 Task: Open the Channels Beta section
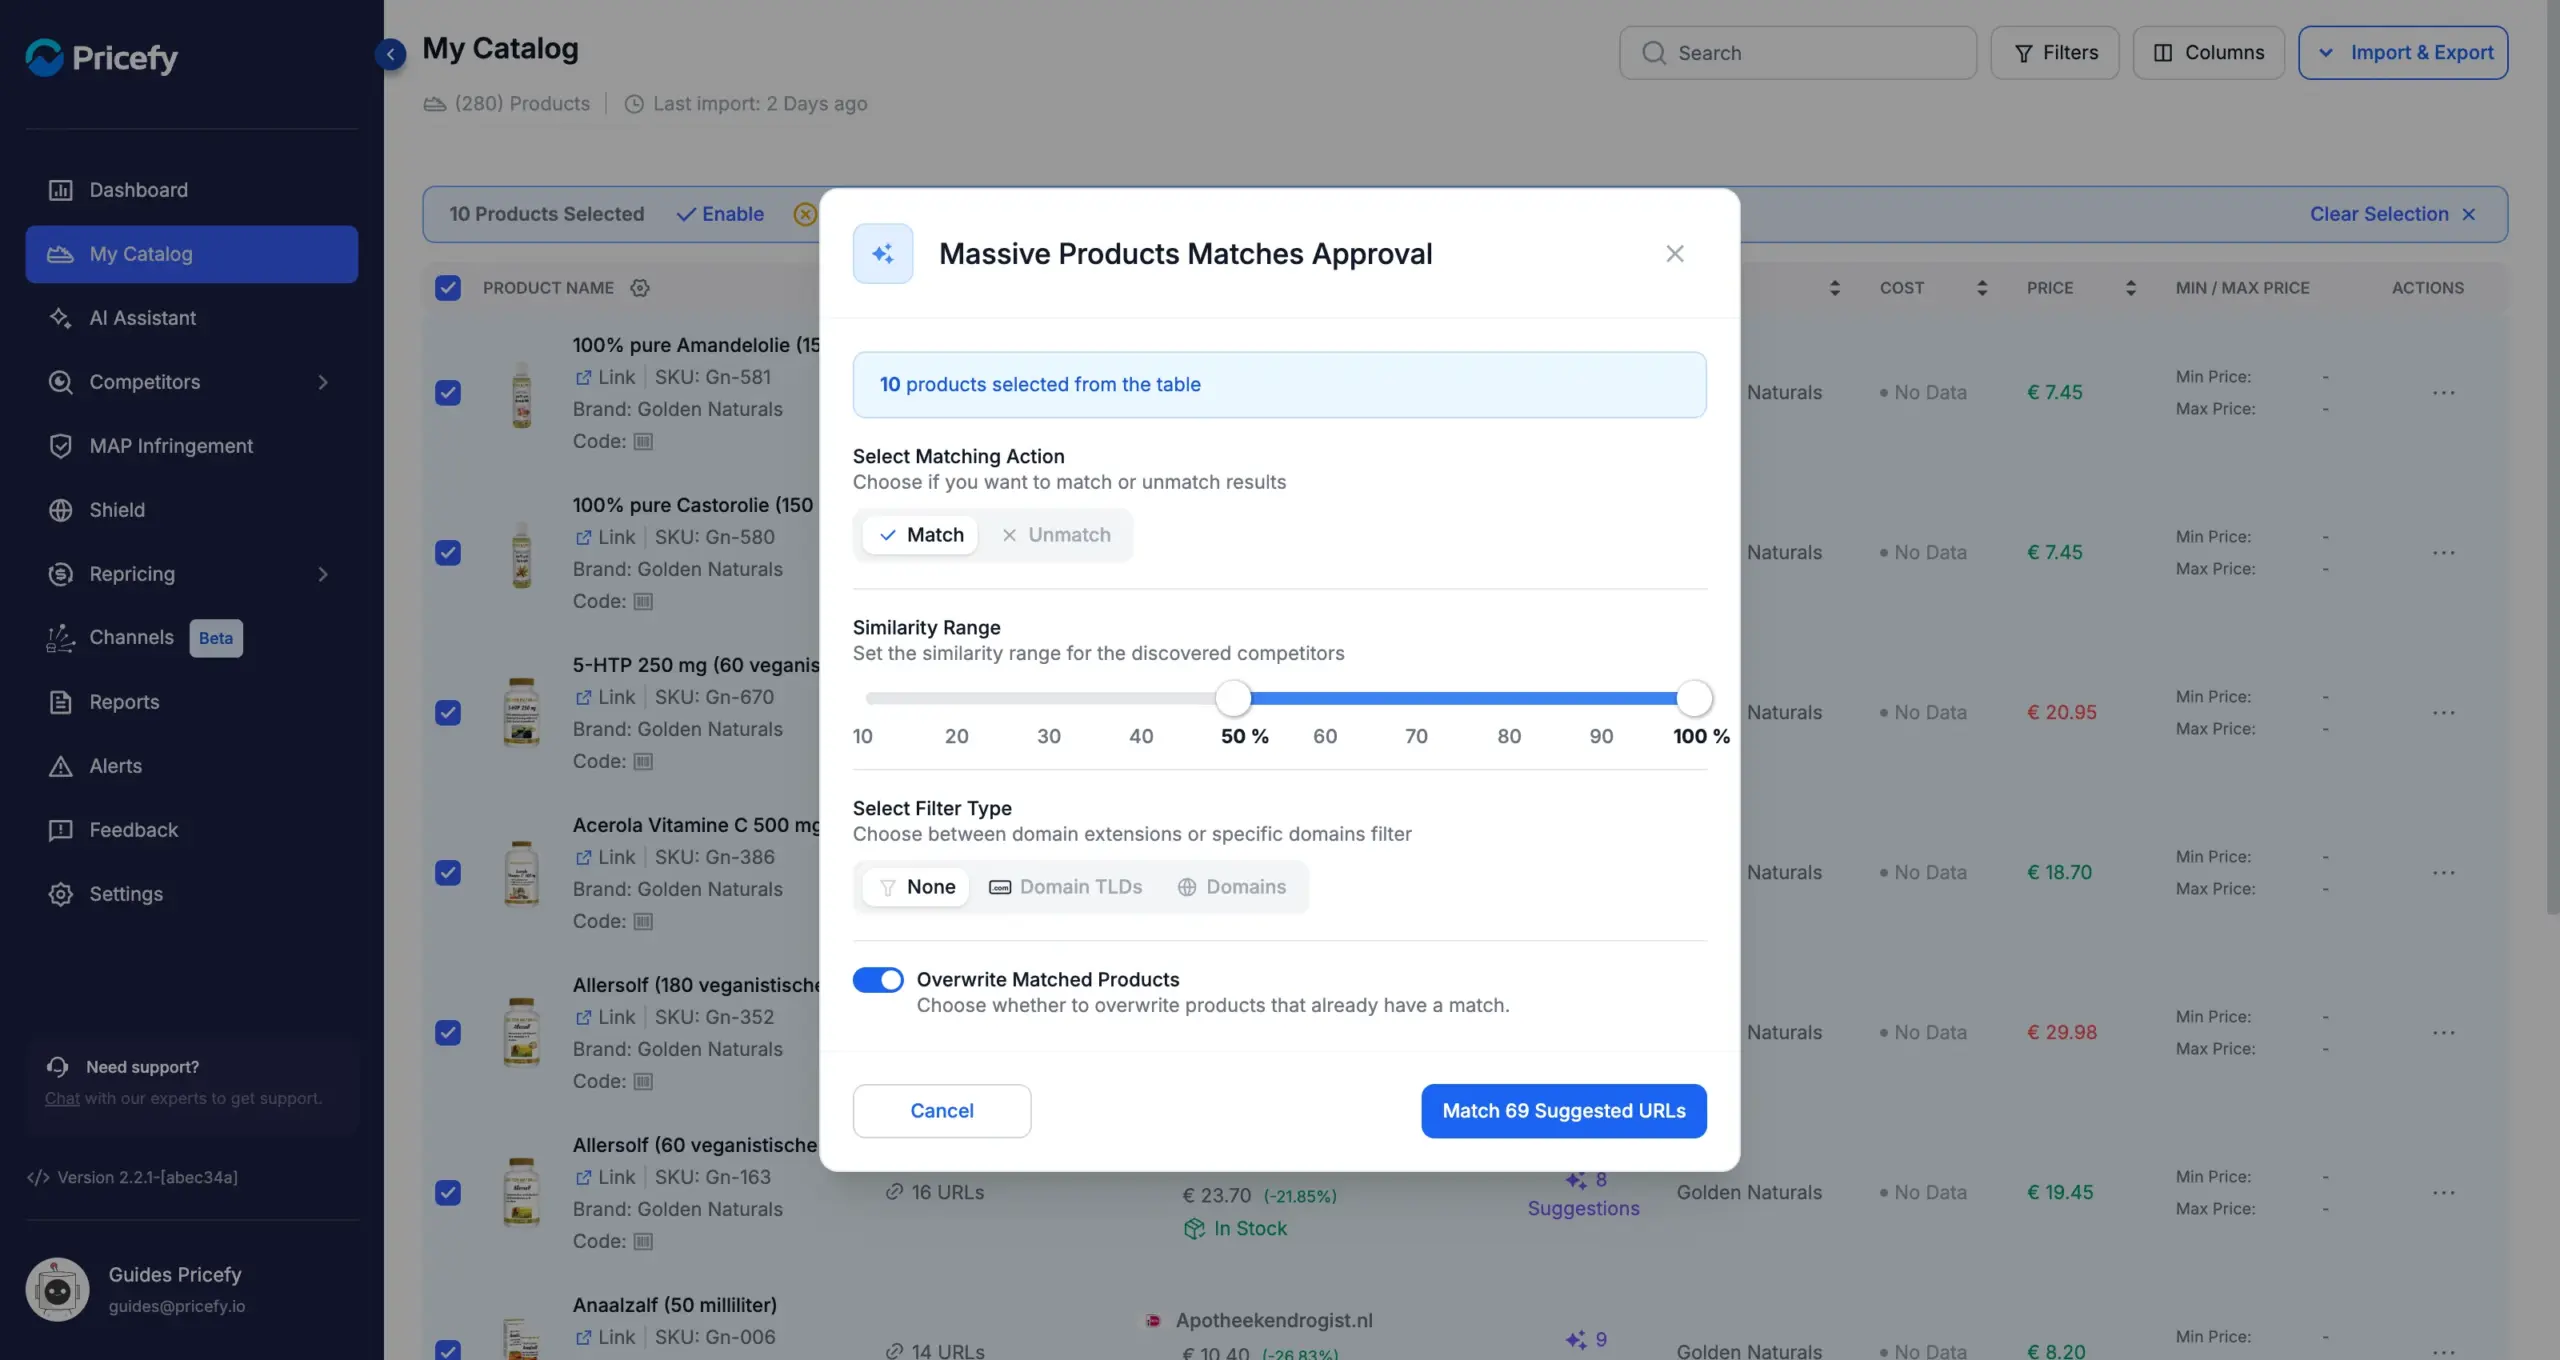click(191, 638)
